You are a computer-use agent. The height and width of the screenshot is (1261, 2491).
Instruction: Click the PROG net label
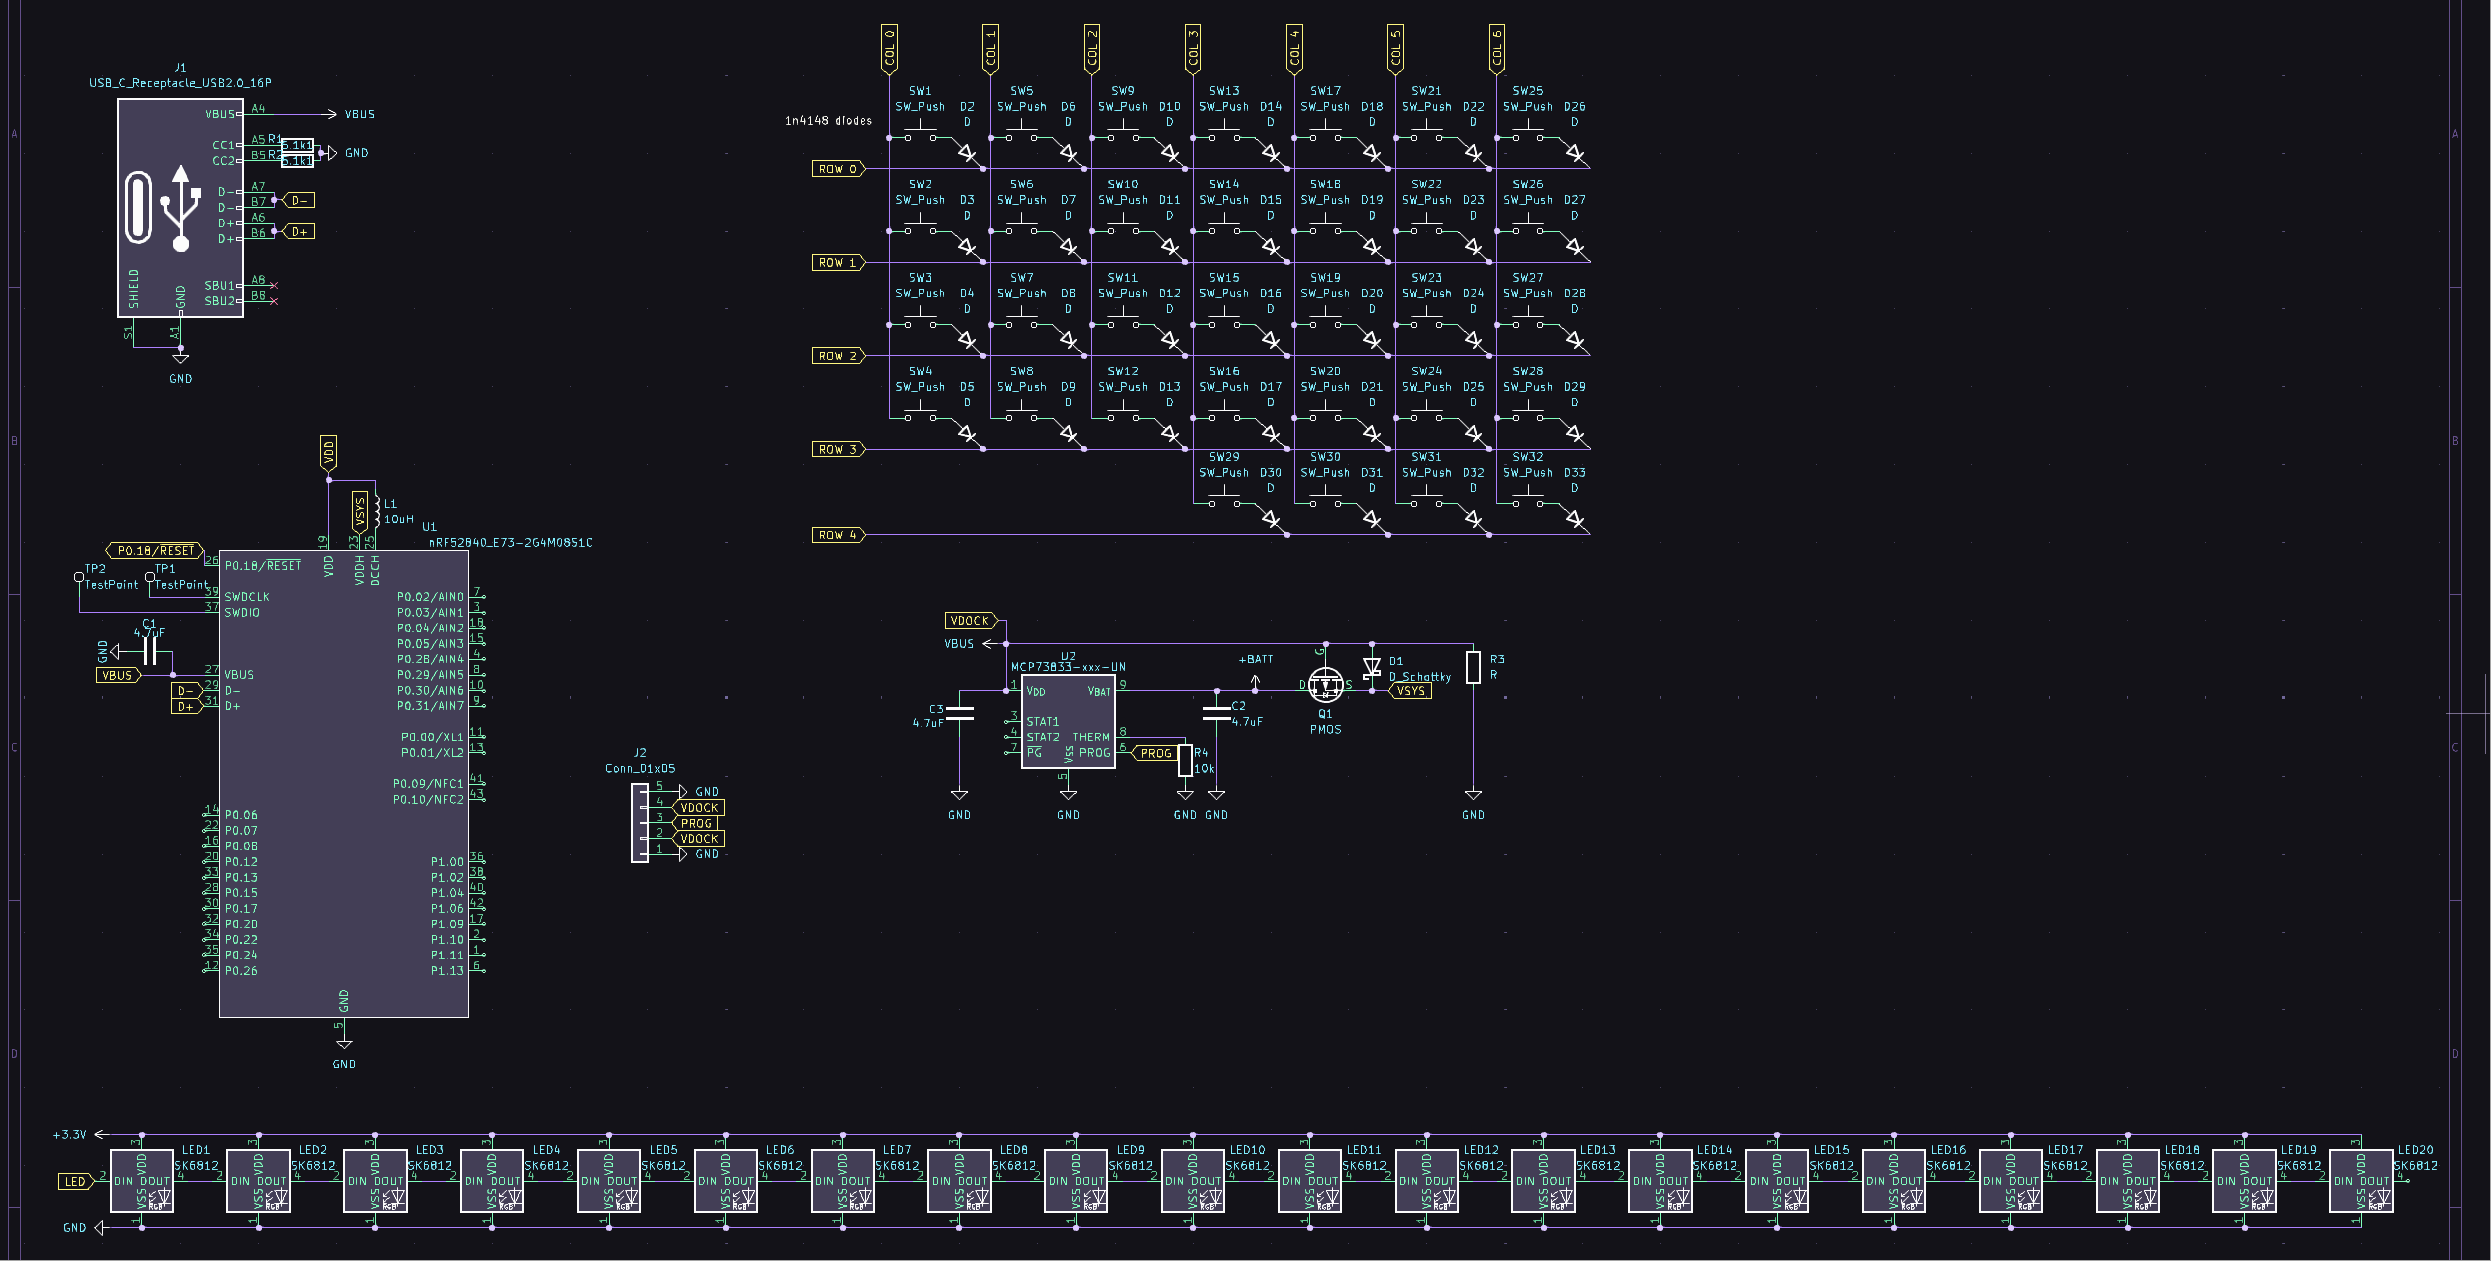coord(1159,752)
